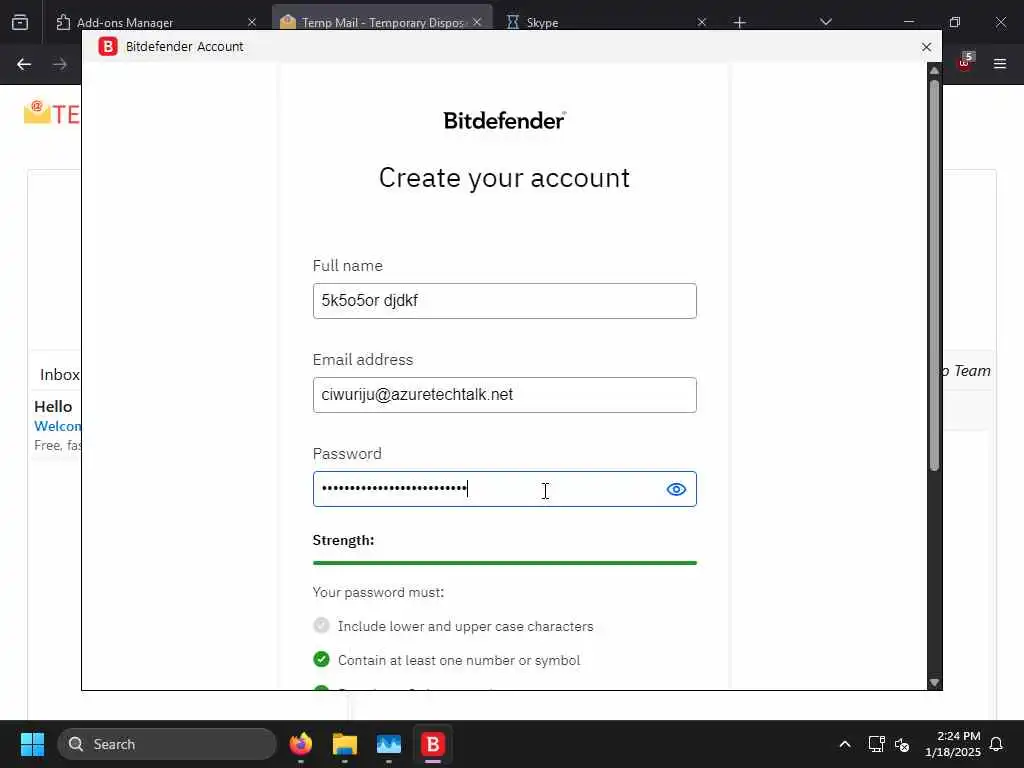Open Firefox View icon
The image size is (1024, 768).
point(20,22)
